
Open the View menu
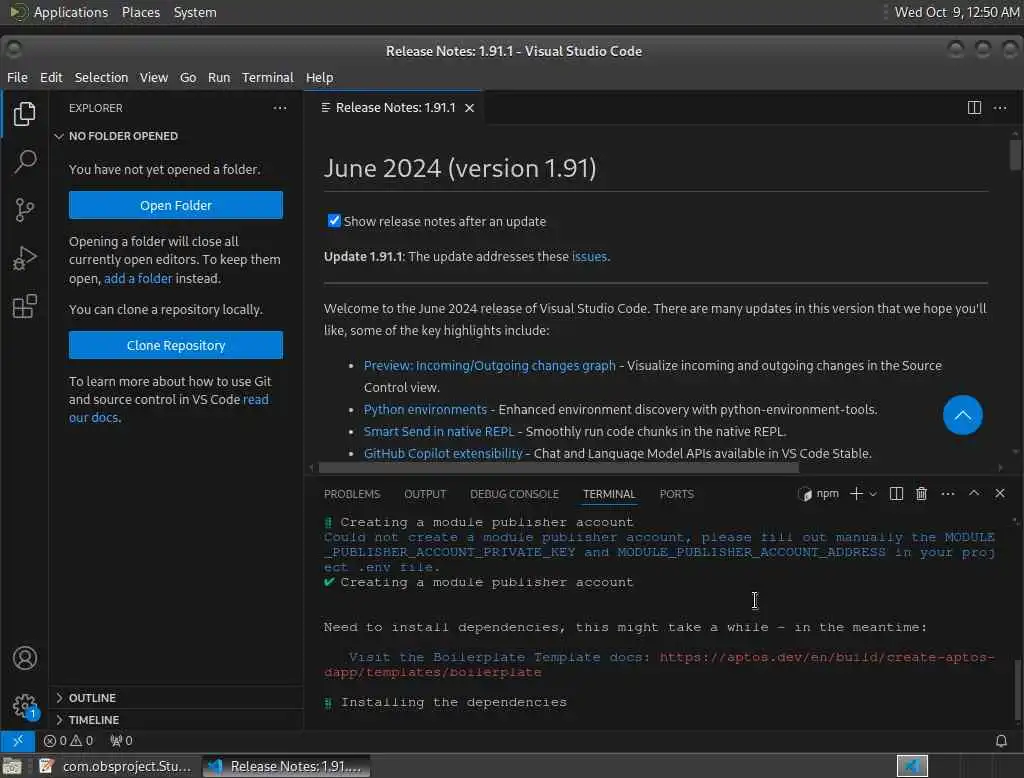[x=153, y=77]
